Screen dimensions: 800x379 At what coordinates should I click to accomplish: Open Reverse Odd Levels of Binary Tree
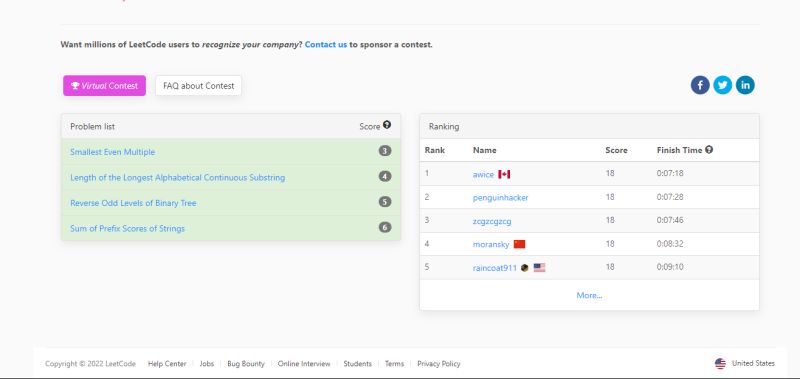pos(133,203)
